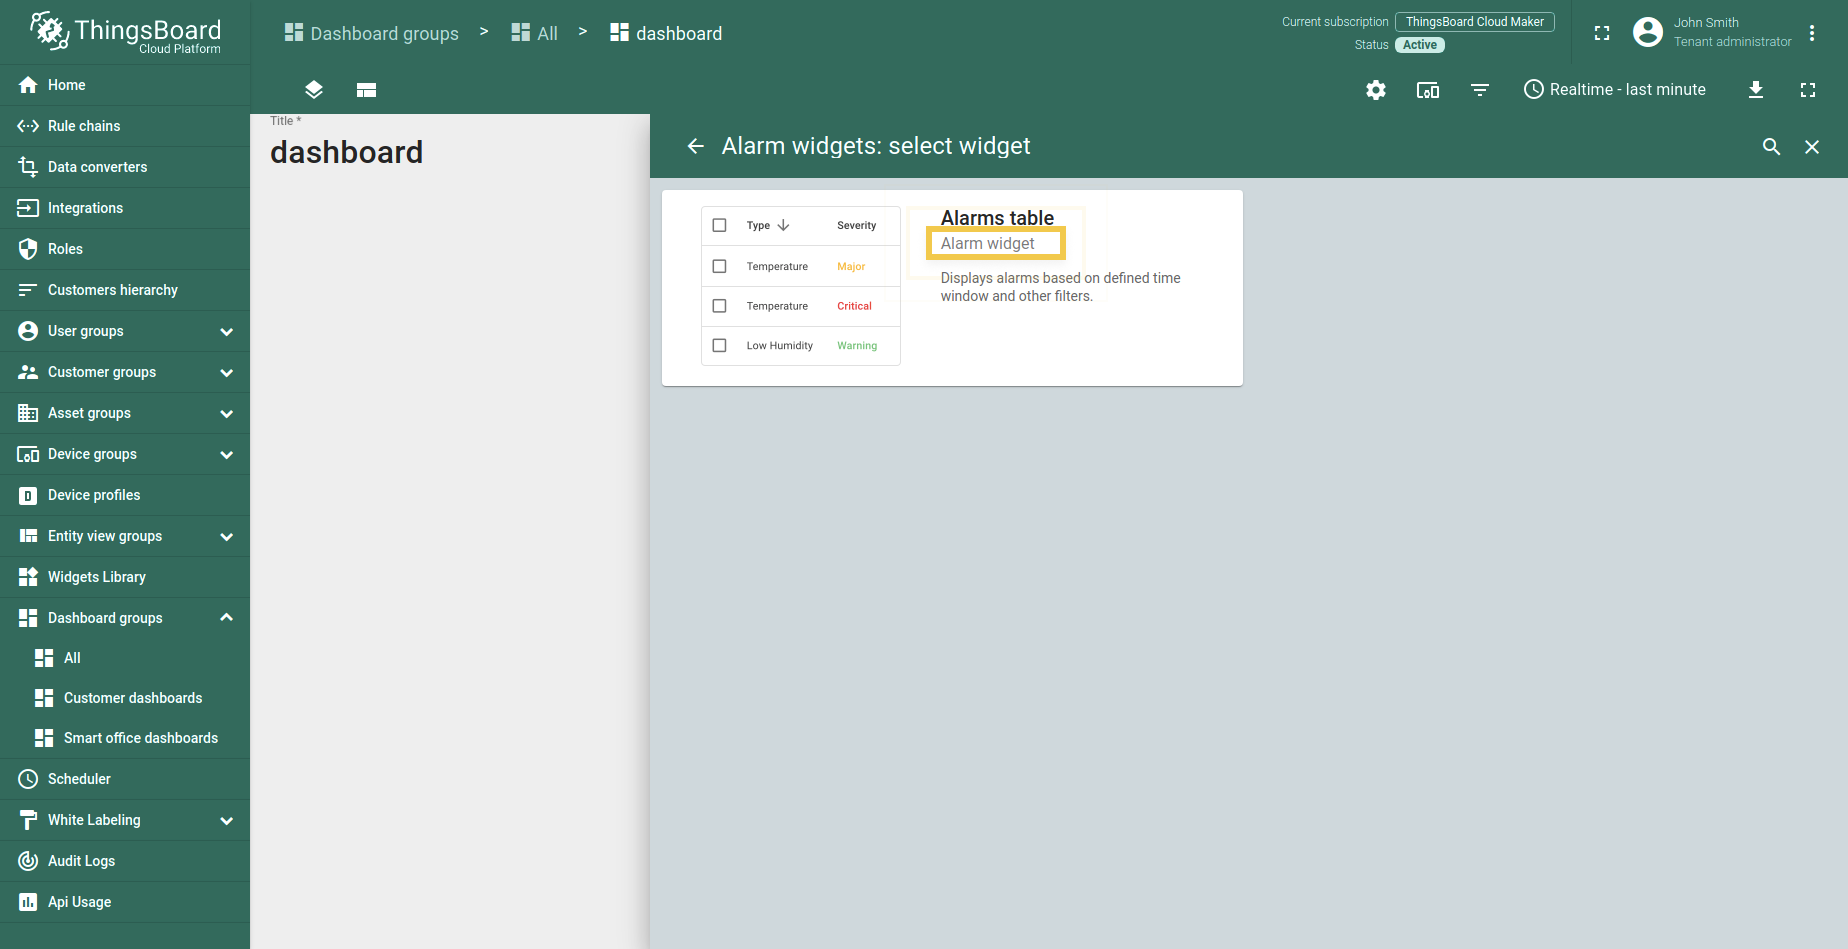This screenshot has width=1848, height=949.
Task: Toggle browser fullscreen icon in header
Action: [1602, 33]
